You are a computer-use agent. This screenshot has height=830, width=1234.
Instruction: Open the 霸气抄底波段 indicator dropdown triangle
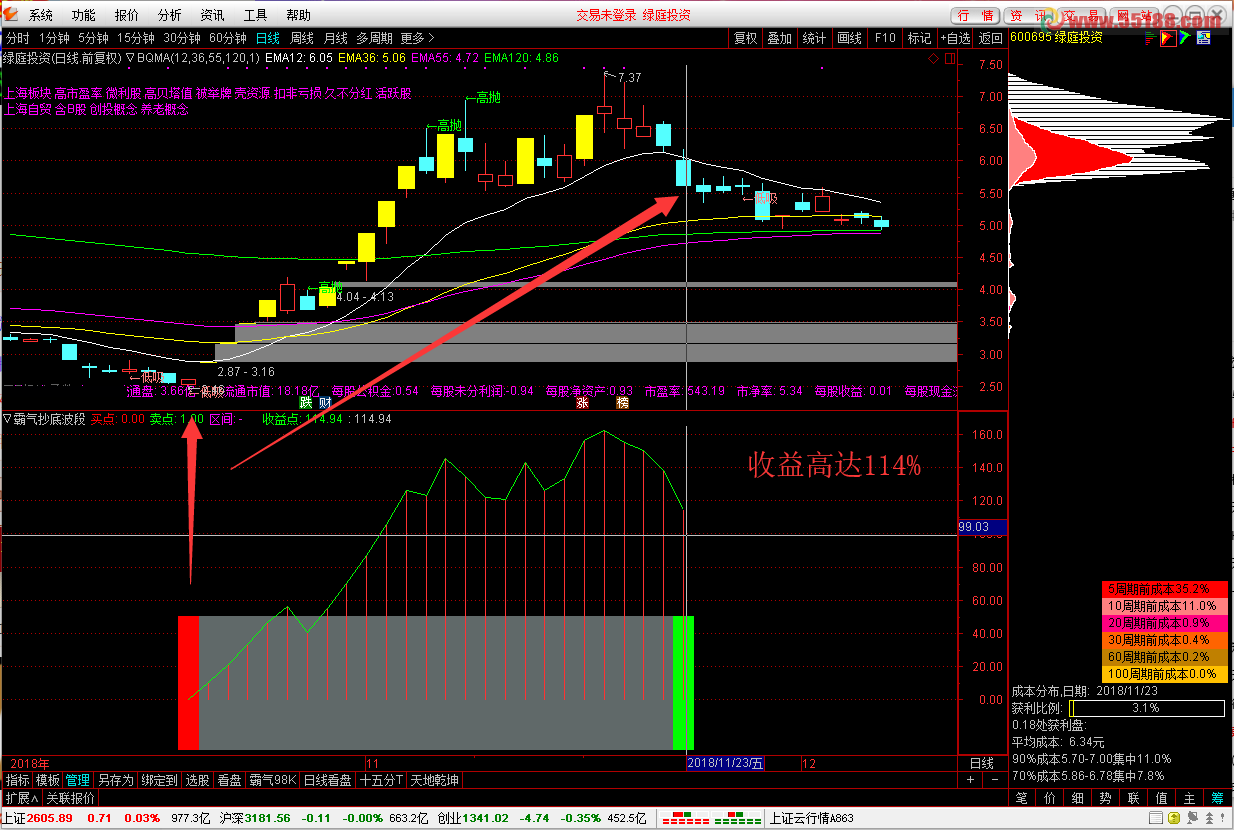point(7,420)
